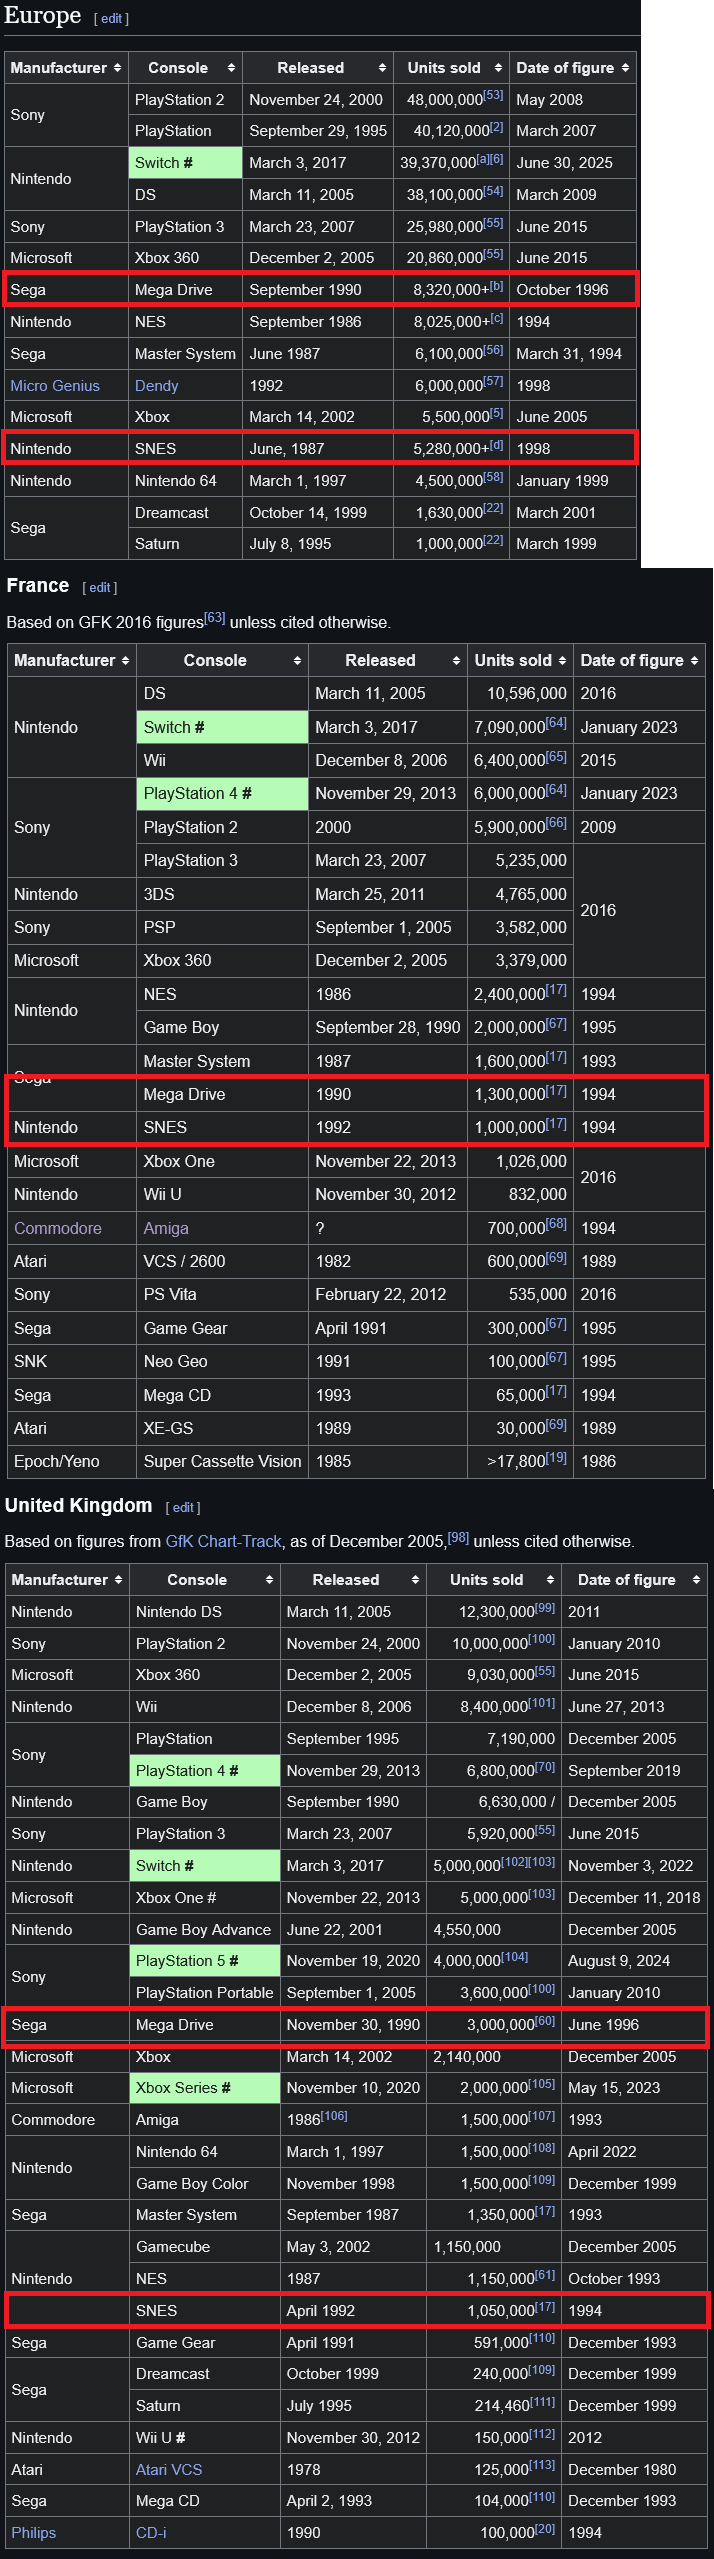Viewport: 714px width, 2559px height.
Task: Open reference [106] next to 1986
Action: (x=334, y=2116)
